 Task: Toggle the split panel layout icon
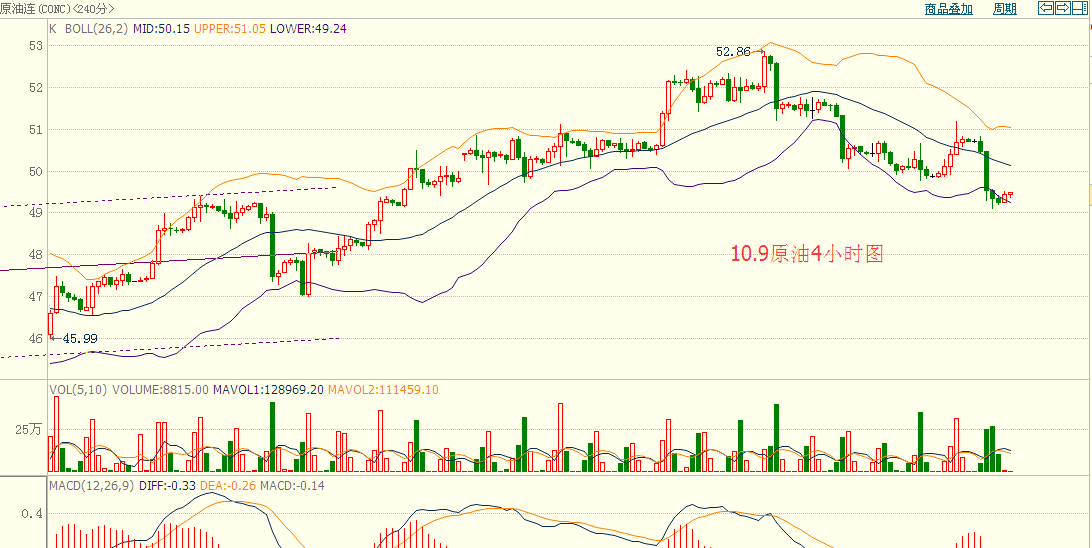pos(1080,8)
